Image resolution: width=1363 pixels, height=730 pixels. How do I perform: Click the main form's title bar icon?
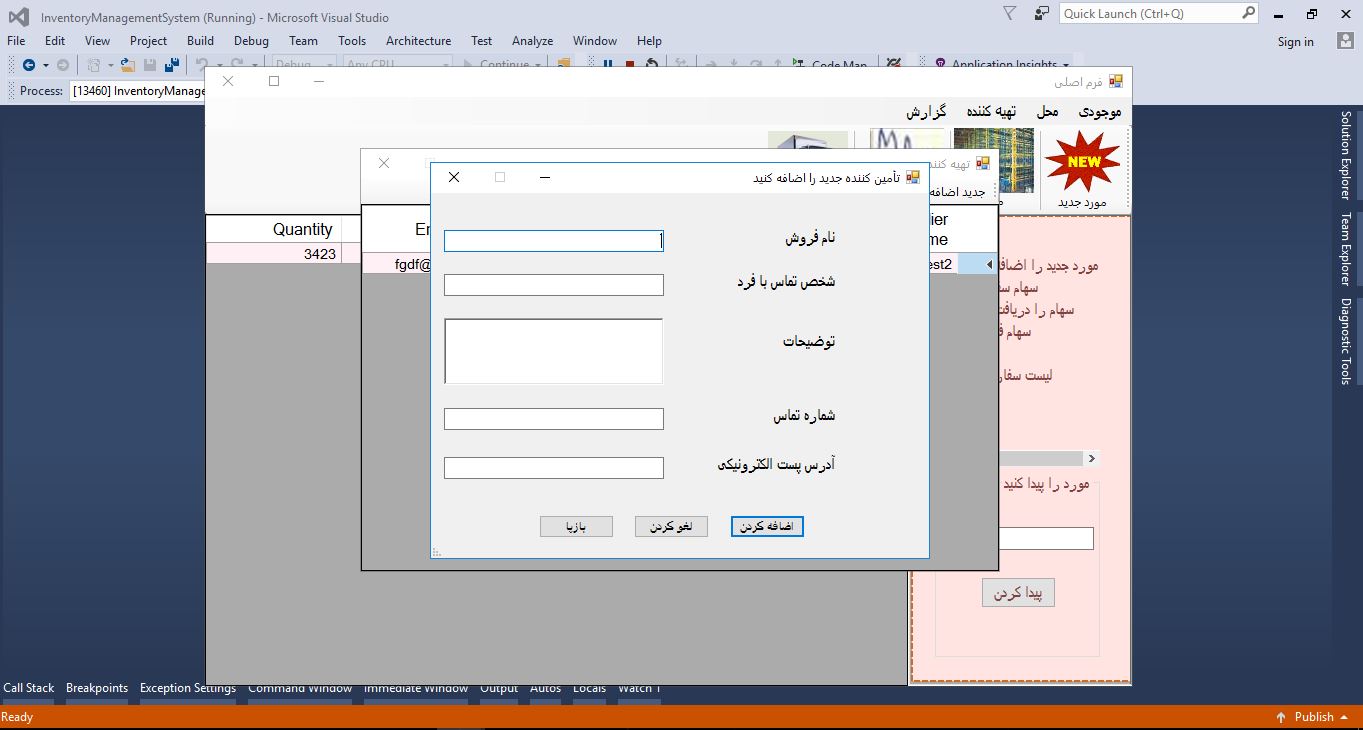[x=1115, y=81]
